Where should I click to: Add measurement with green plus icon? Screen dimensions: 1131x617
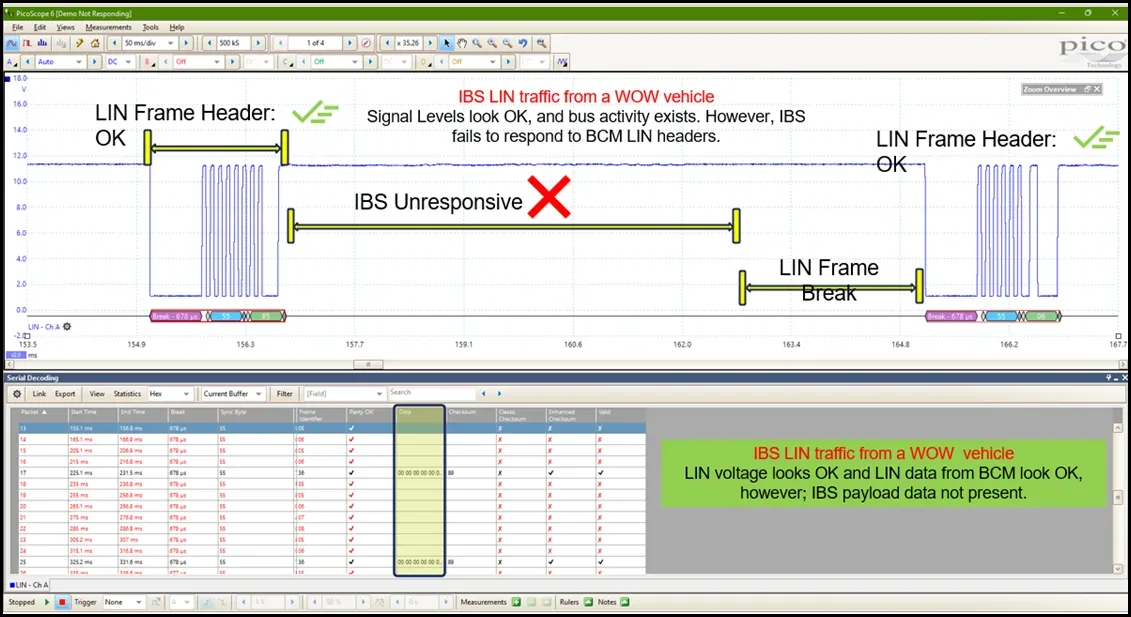click(x=516, y=602)
